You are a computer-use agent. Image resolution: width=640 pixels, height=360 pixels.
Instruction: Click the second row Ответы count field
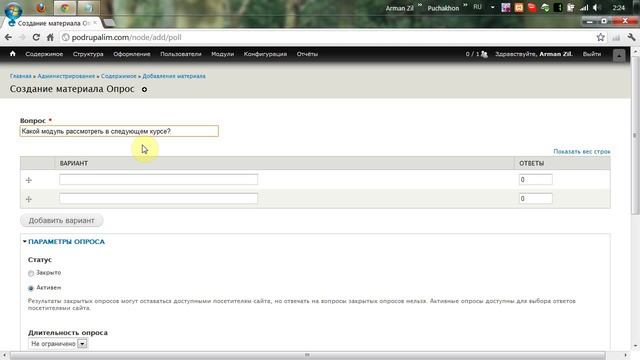click(536, 198)
